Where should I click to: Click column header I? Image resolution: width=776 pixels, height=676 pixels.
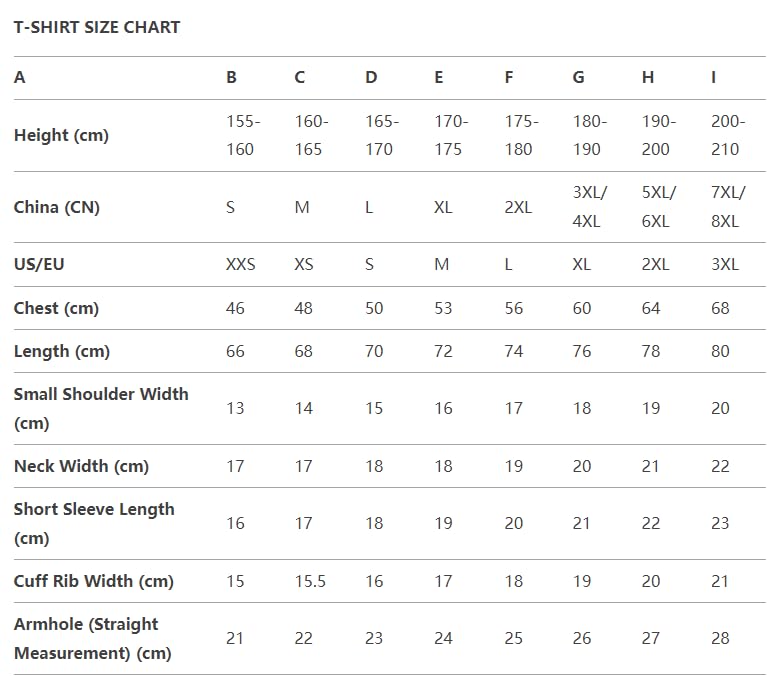(x=713, y=77)
